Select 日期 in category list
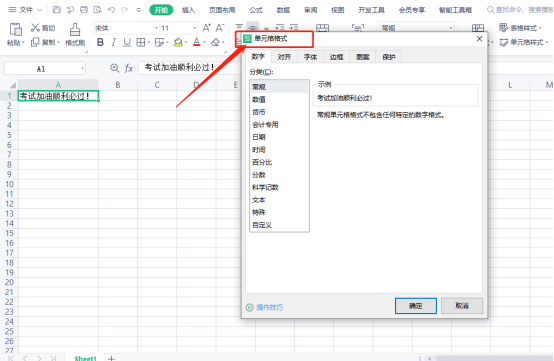The height and width of the screenshot is (361, 554). click(279, 137)
